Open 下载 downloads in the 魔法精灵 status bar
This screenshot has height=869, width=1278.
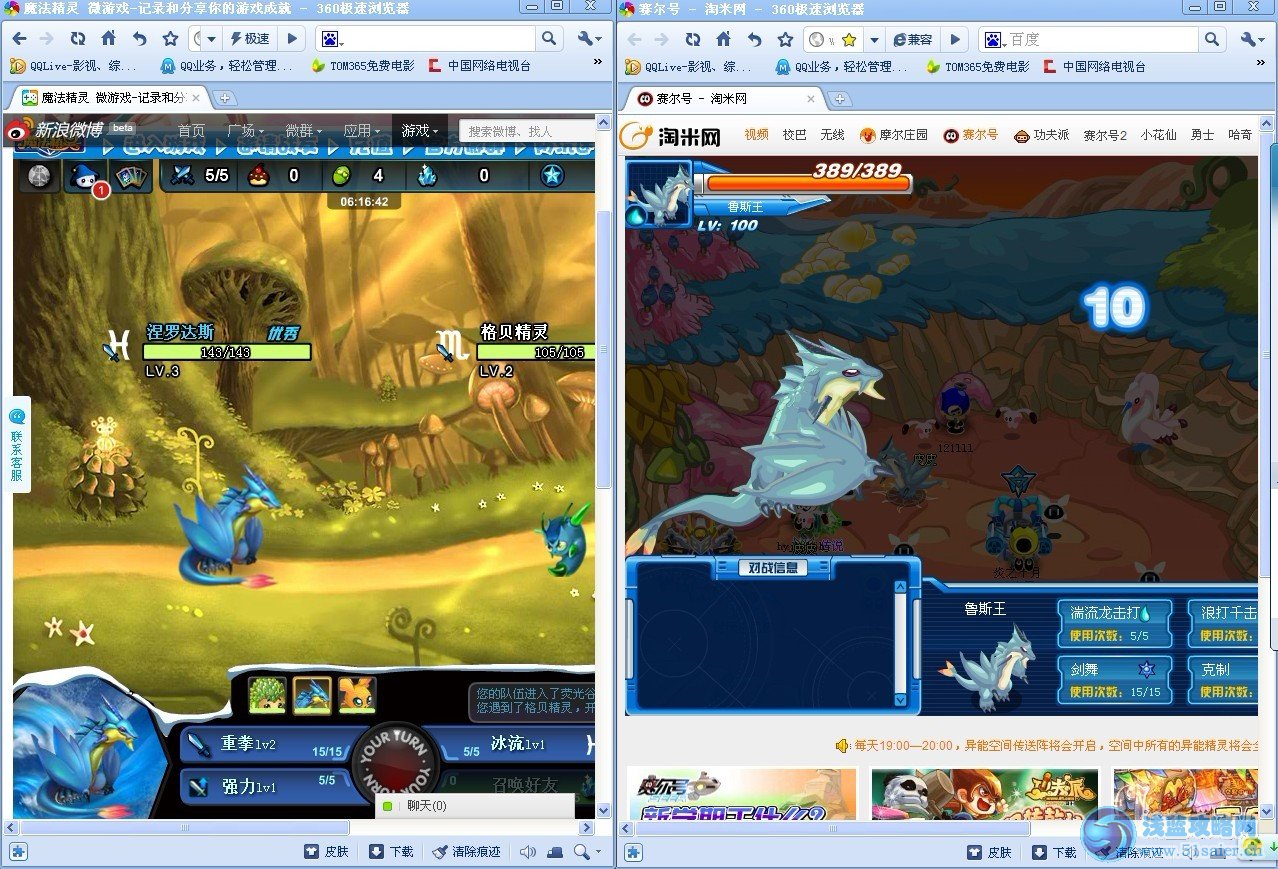[391, 852]
